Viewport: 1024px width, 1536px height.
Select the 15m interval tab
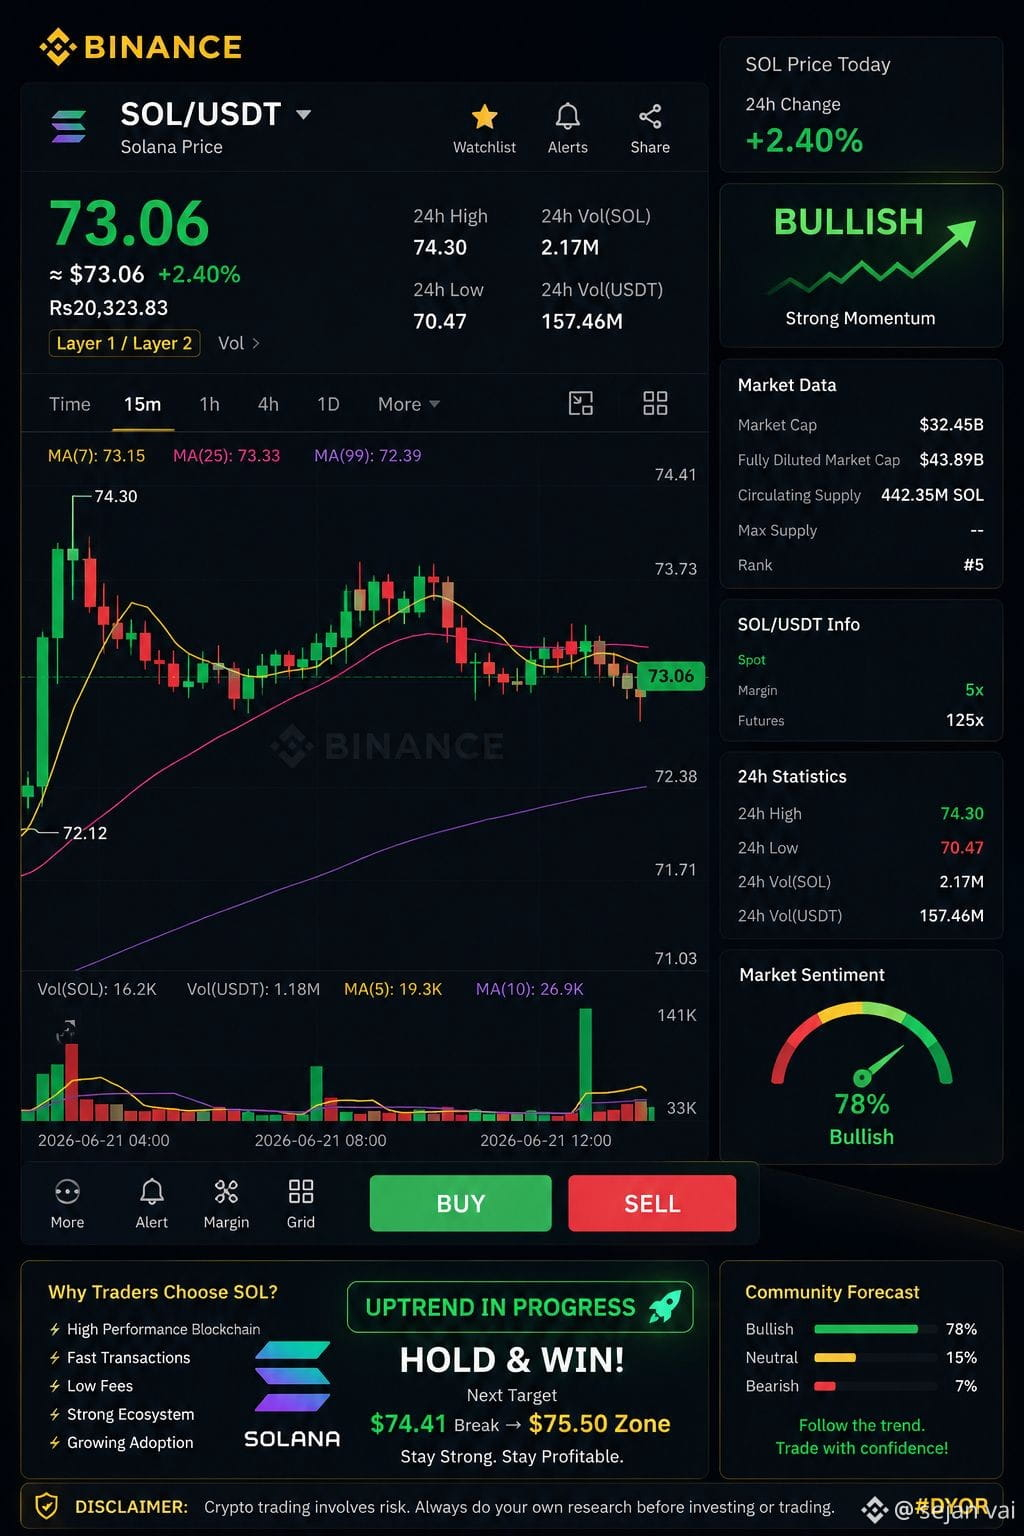click(x=143, y=404)
